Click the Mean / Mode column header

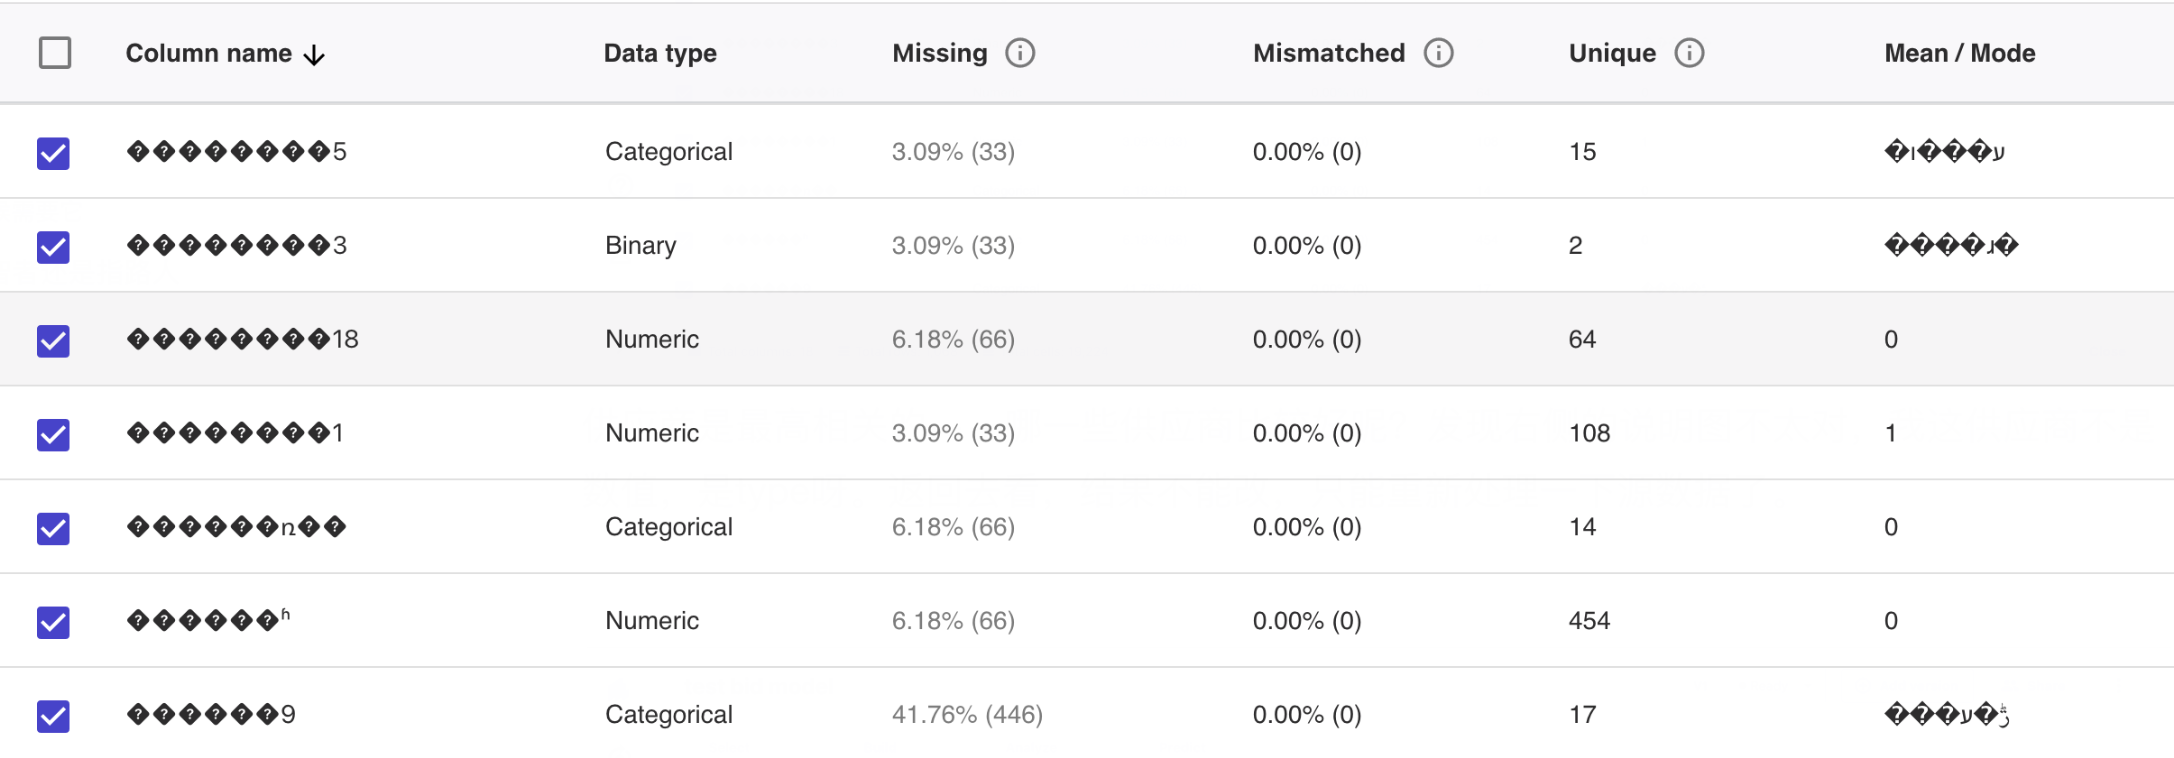1959,53
